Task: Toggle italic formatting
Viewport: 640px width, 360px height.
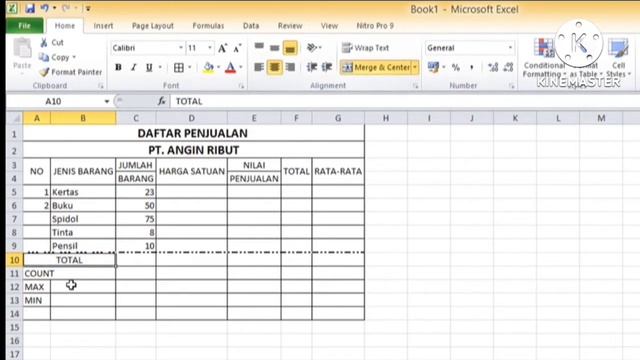Action: click(133, 67)
